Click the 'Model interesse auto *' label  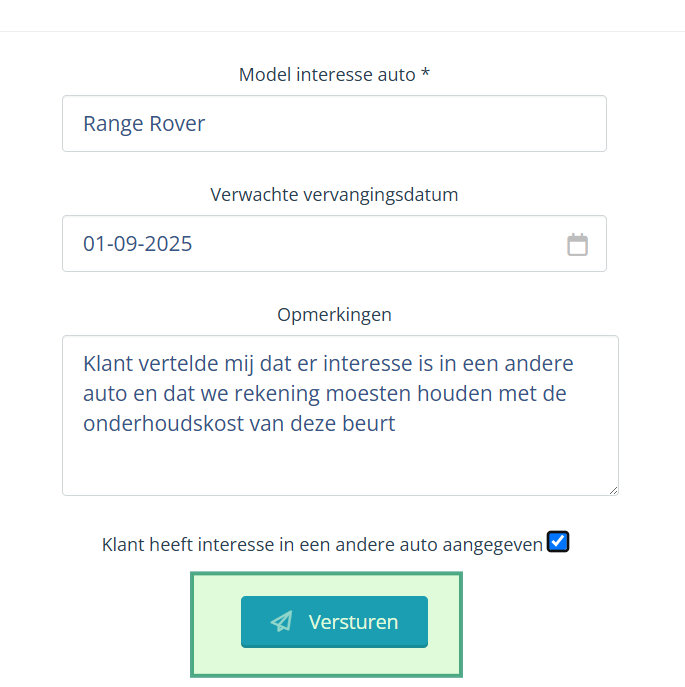334,74
